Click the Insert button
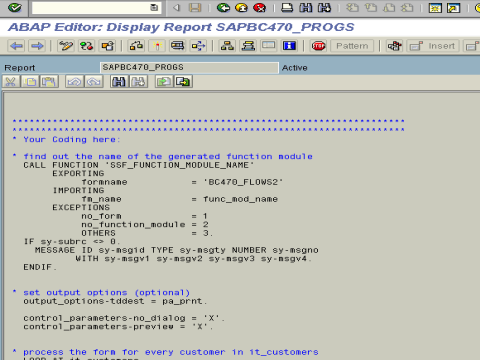 [433, 46]
